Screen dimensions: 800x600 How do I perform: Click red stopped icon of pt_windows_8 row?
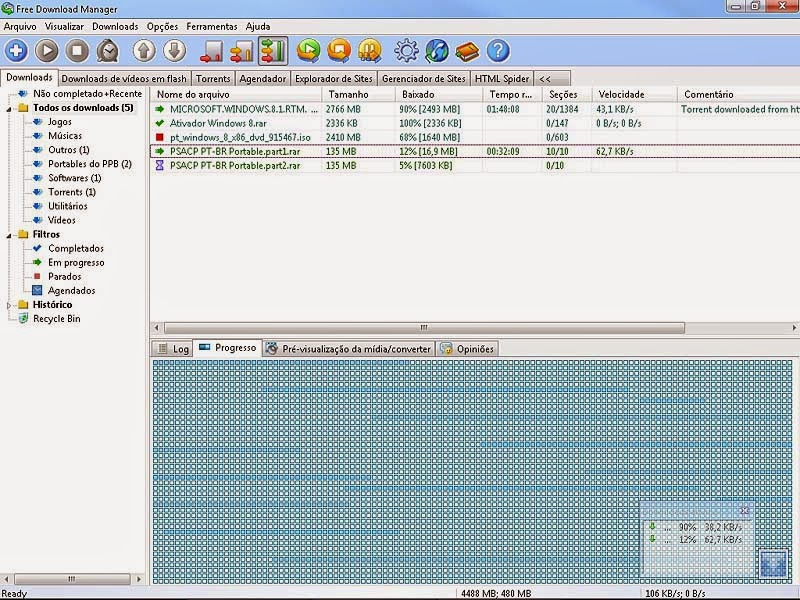pyautogui.click(x=160, y=137)
